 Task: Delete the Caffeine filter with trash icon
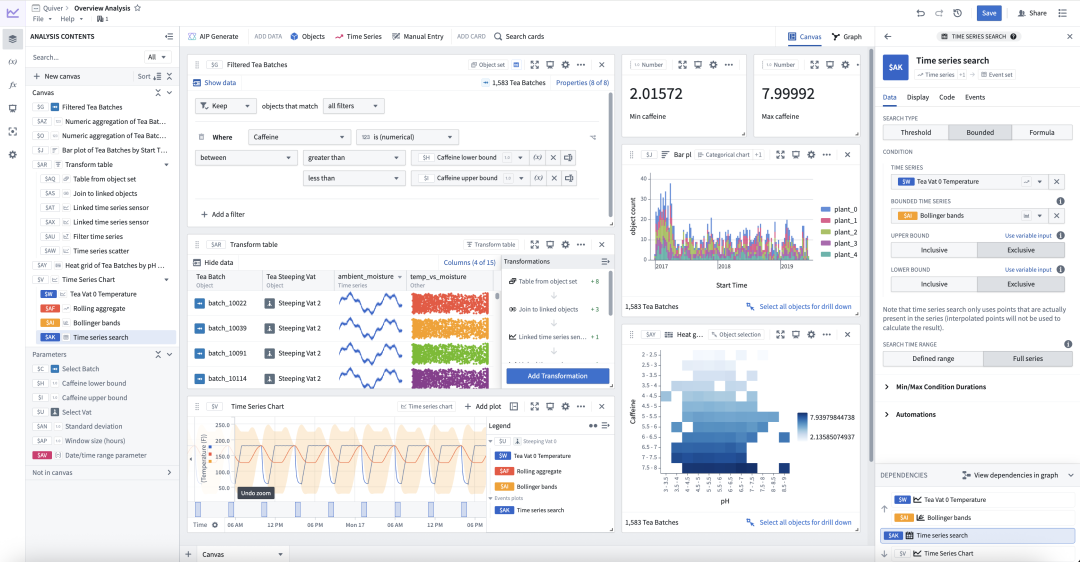(x=202, y=137)
